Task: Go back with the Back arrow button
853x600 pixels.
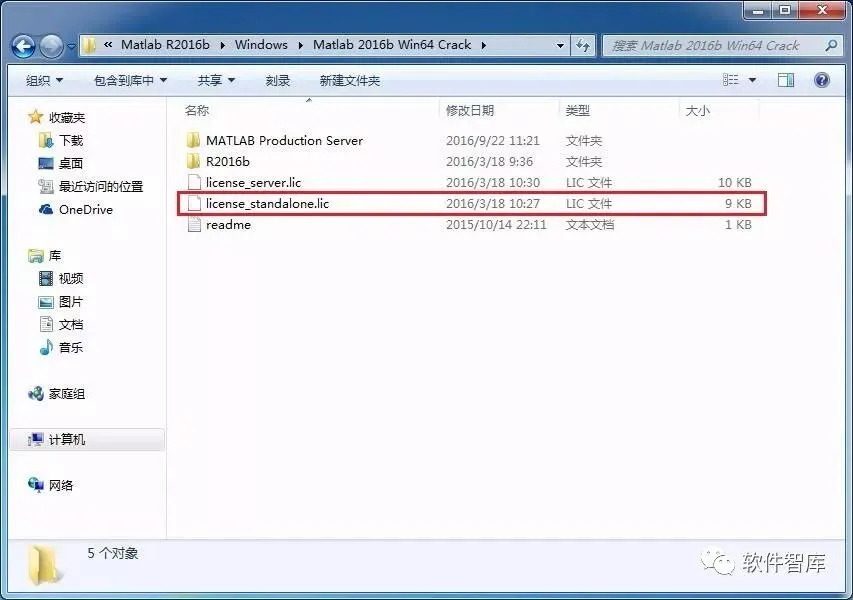Action: click(23, 46)
